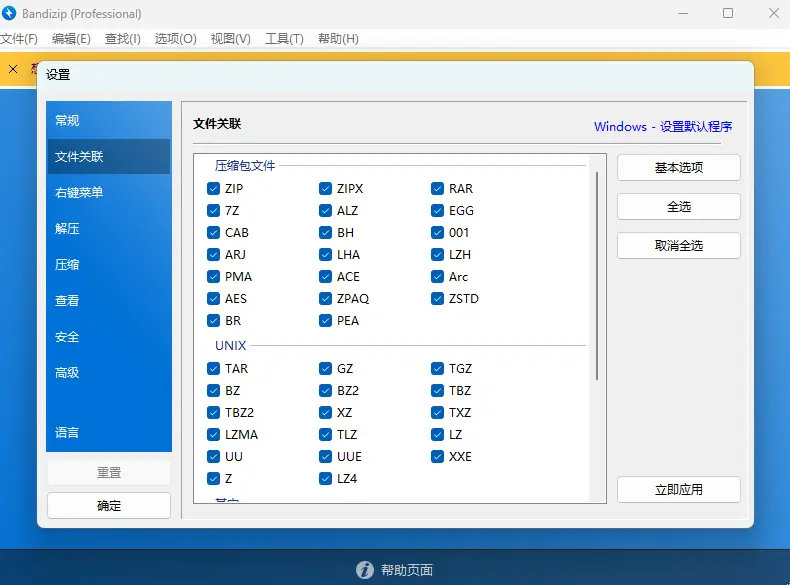Open the 编辑(E) menu
Image resolution: width=790 pixels, height=585 pixels.
point(71,39)
